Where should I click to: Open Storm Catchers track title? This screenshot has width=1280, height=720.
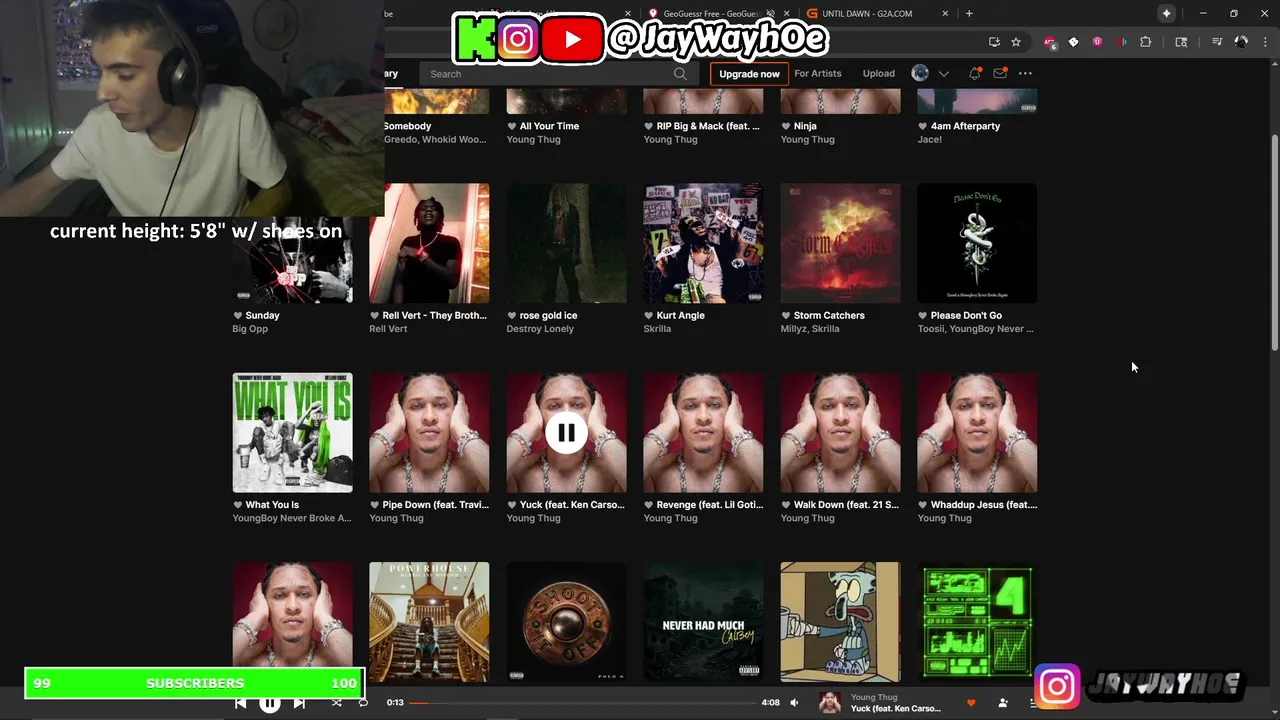[x=829, y=315]
